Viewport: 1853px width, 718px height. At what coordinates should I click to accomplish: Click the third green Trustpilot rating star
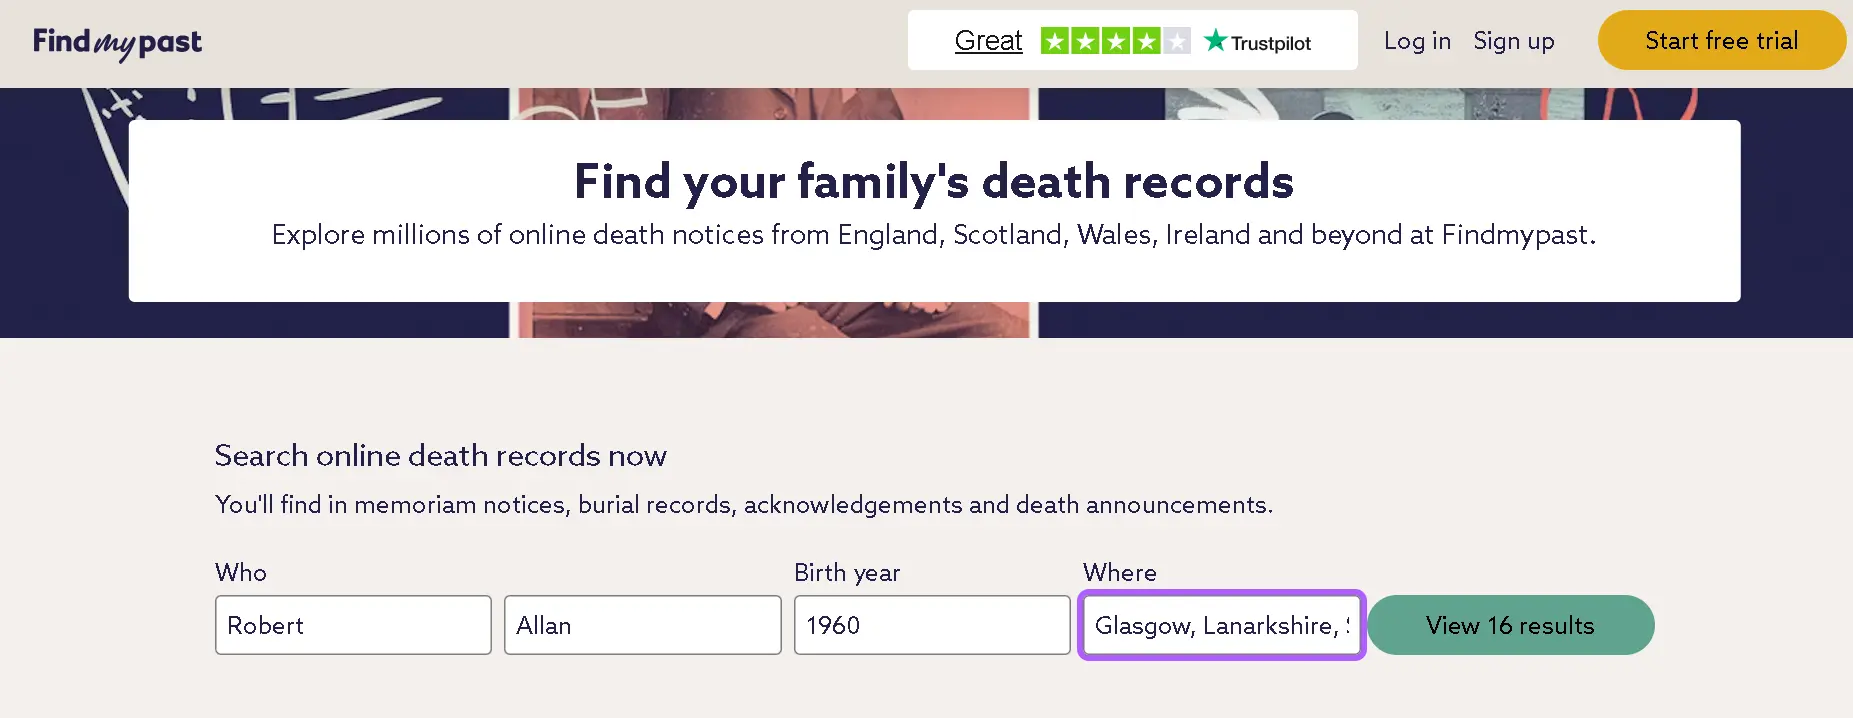[x=1116, y=41]
